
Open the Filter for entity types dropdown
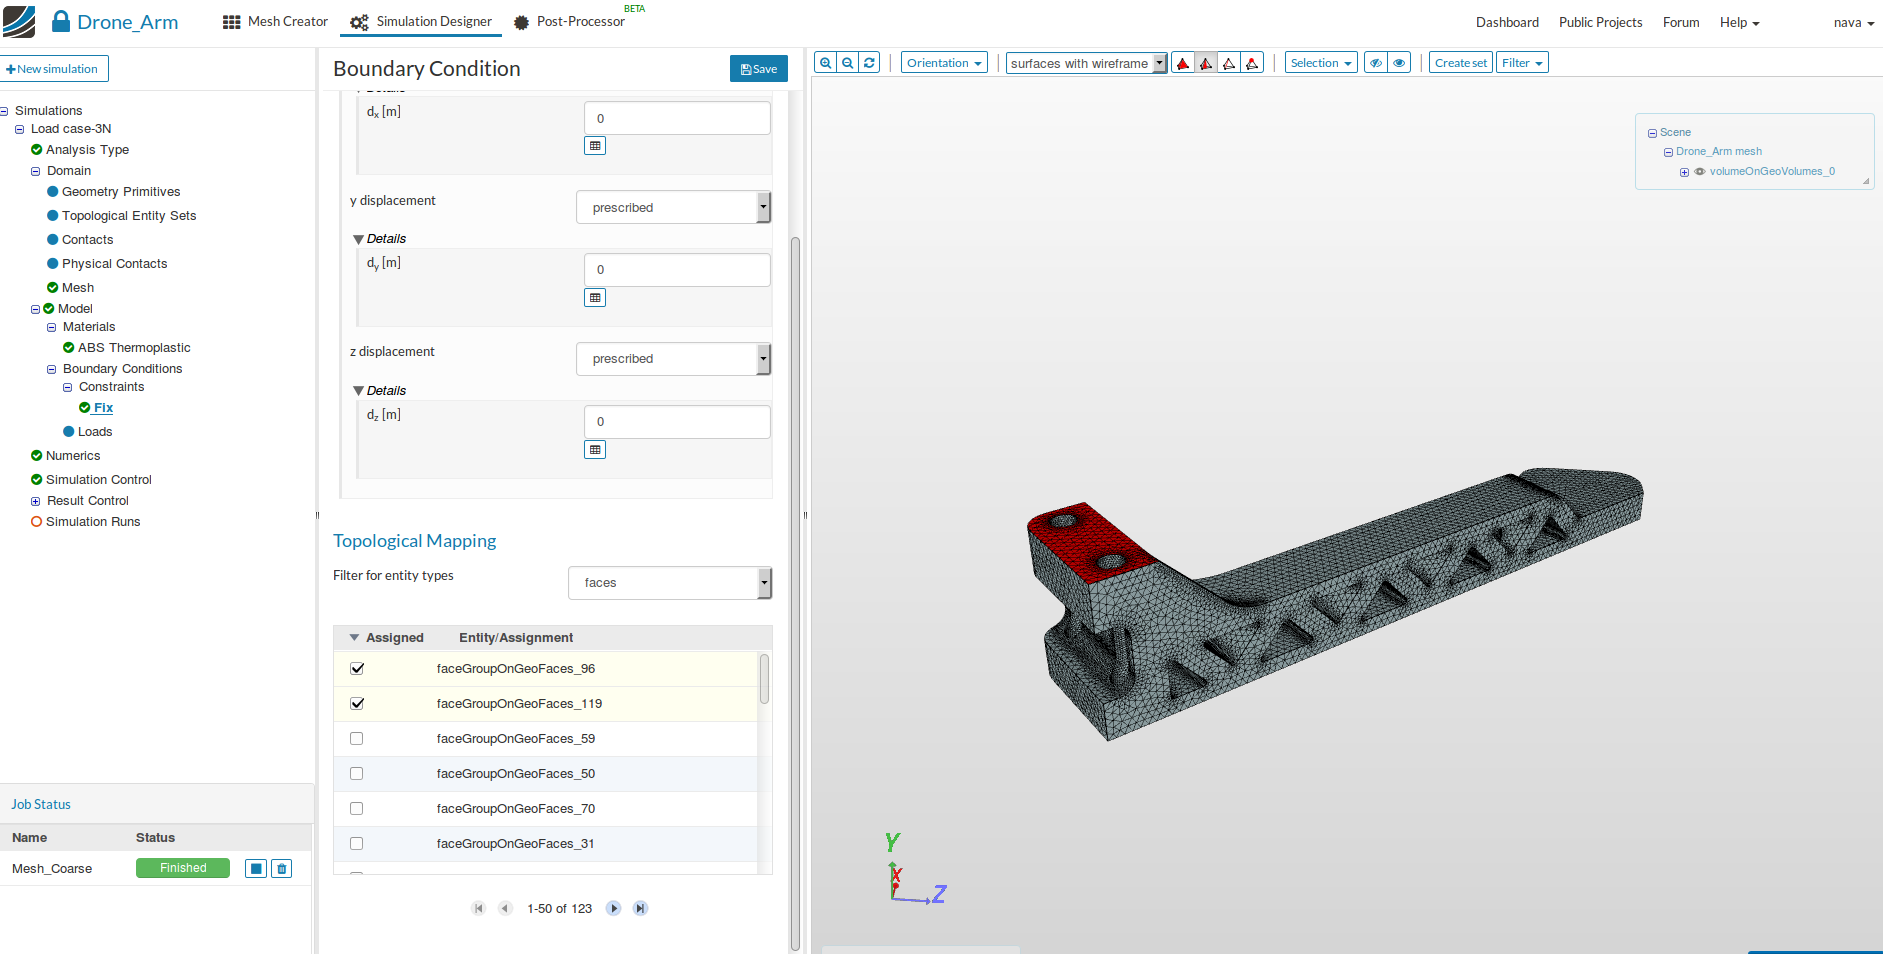[669, 583]
